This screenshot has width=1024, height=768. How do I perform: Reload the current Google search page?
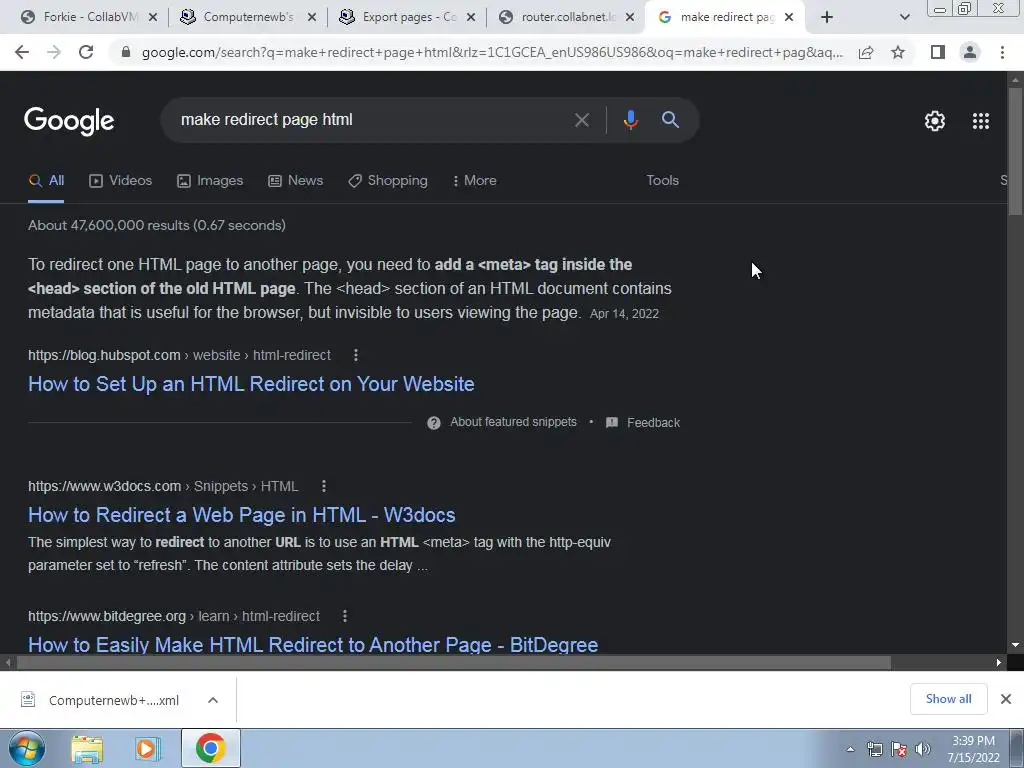coord(86,52)
